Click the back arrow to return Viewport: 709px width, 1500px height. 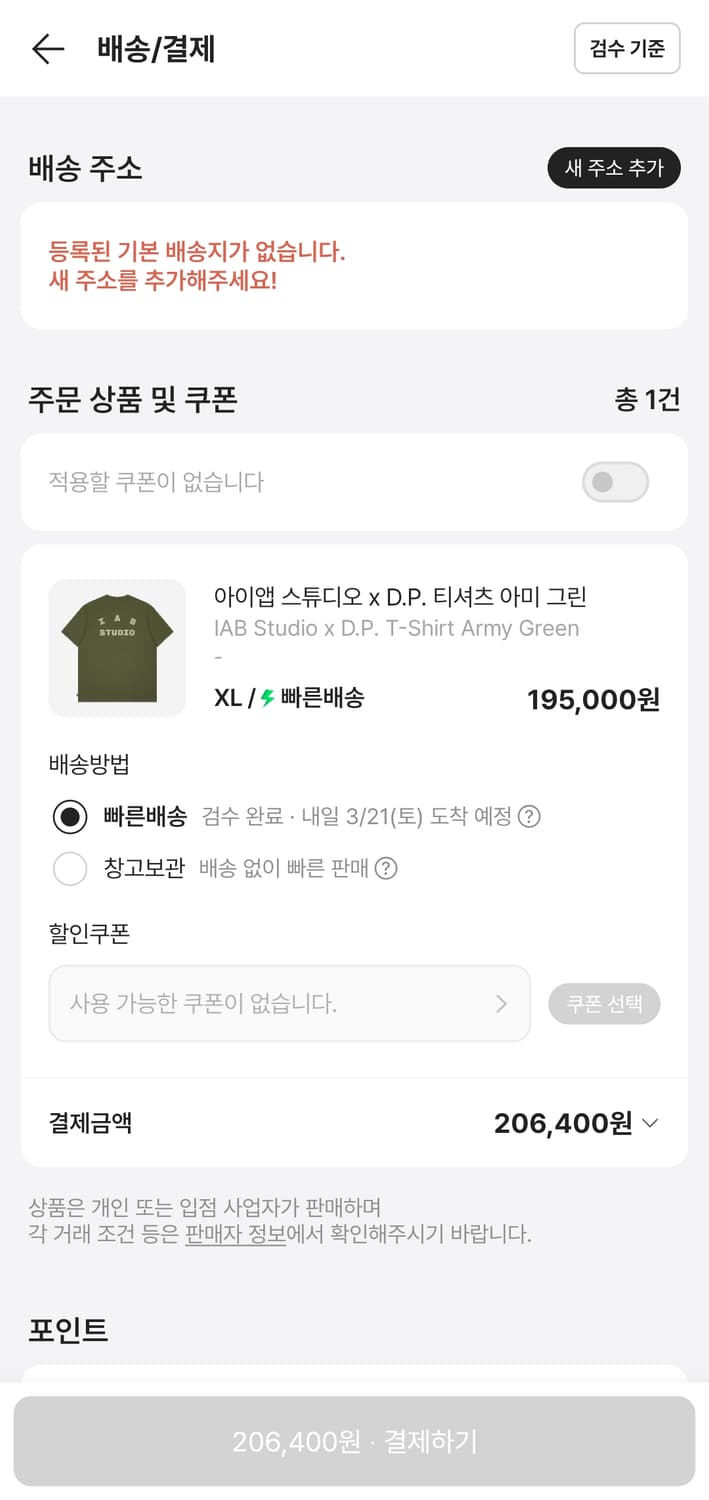tap(48, 48)
